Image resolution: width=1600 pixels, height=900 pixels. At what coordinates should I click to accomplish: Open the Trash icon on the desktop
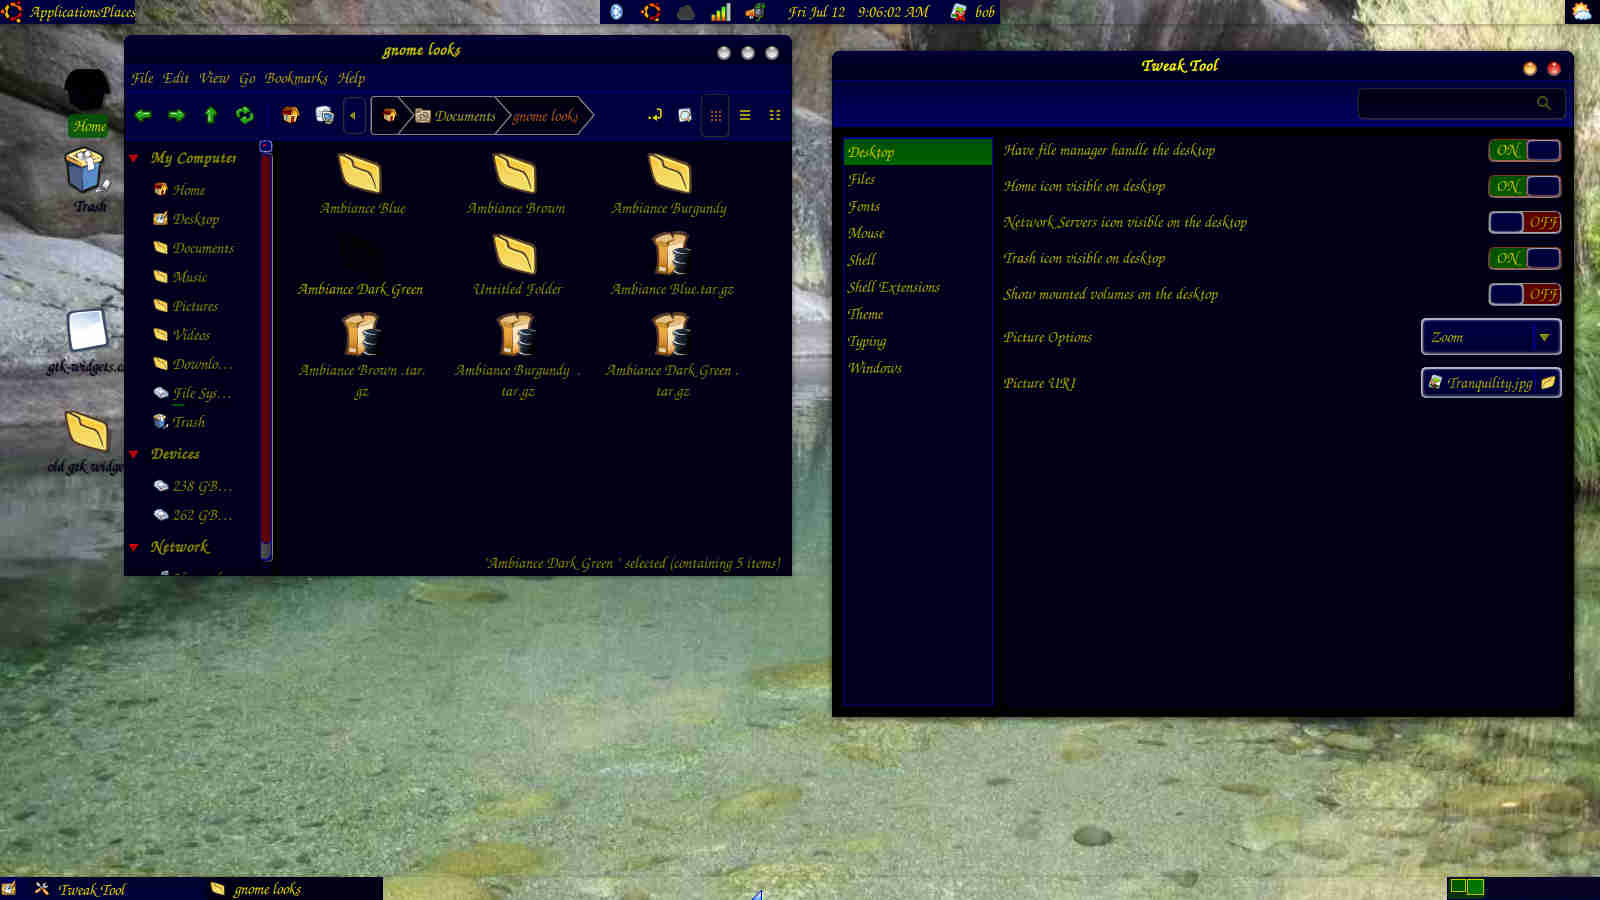(87, 180)
